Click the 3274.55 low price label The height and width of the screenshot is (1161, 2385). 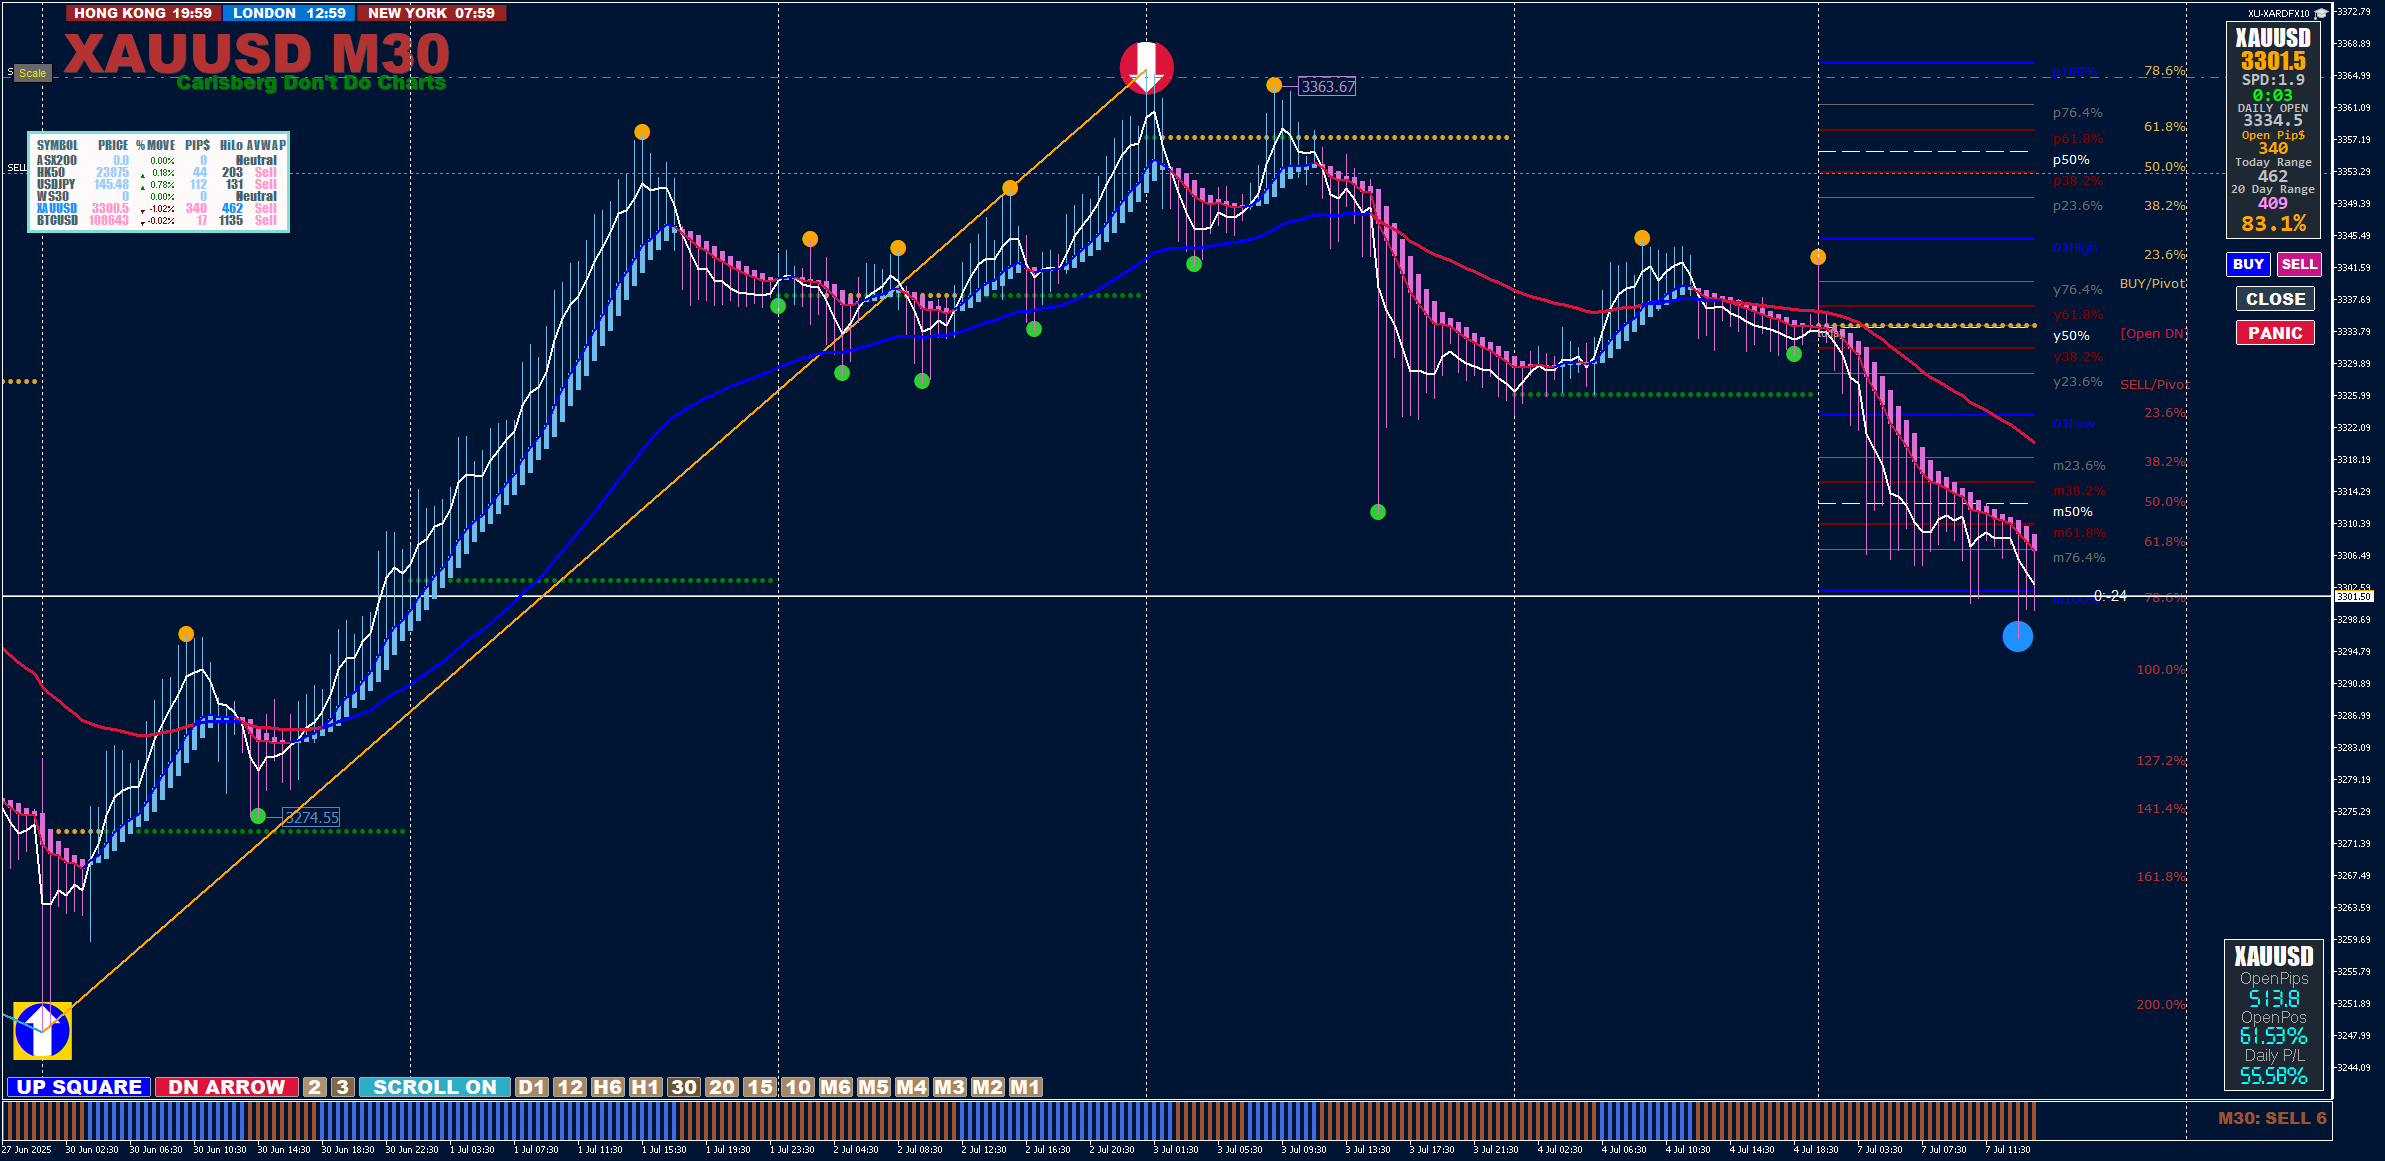pos(312,817)
